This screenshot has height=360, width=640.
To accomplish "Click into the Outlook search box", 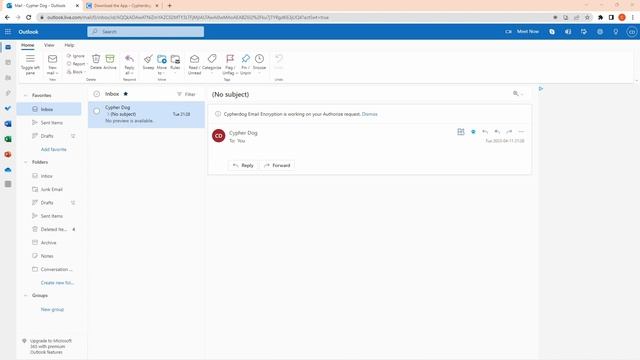I will (145, 31).
